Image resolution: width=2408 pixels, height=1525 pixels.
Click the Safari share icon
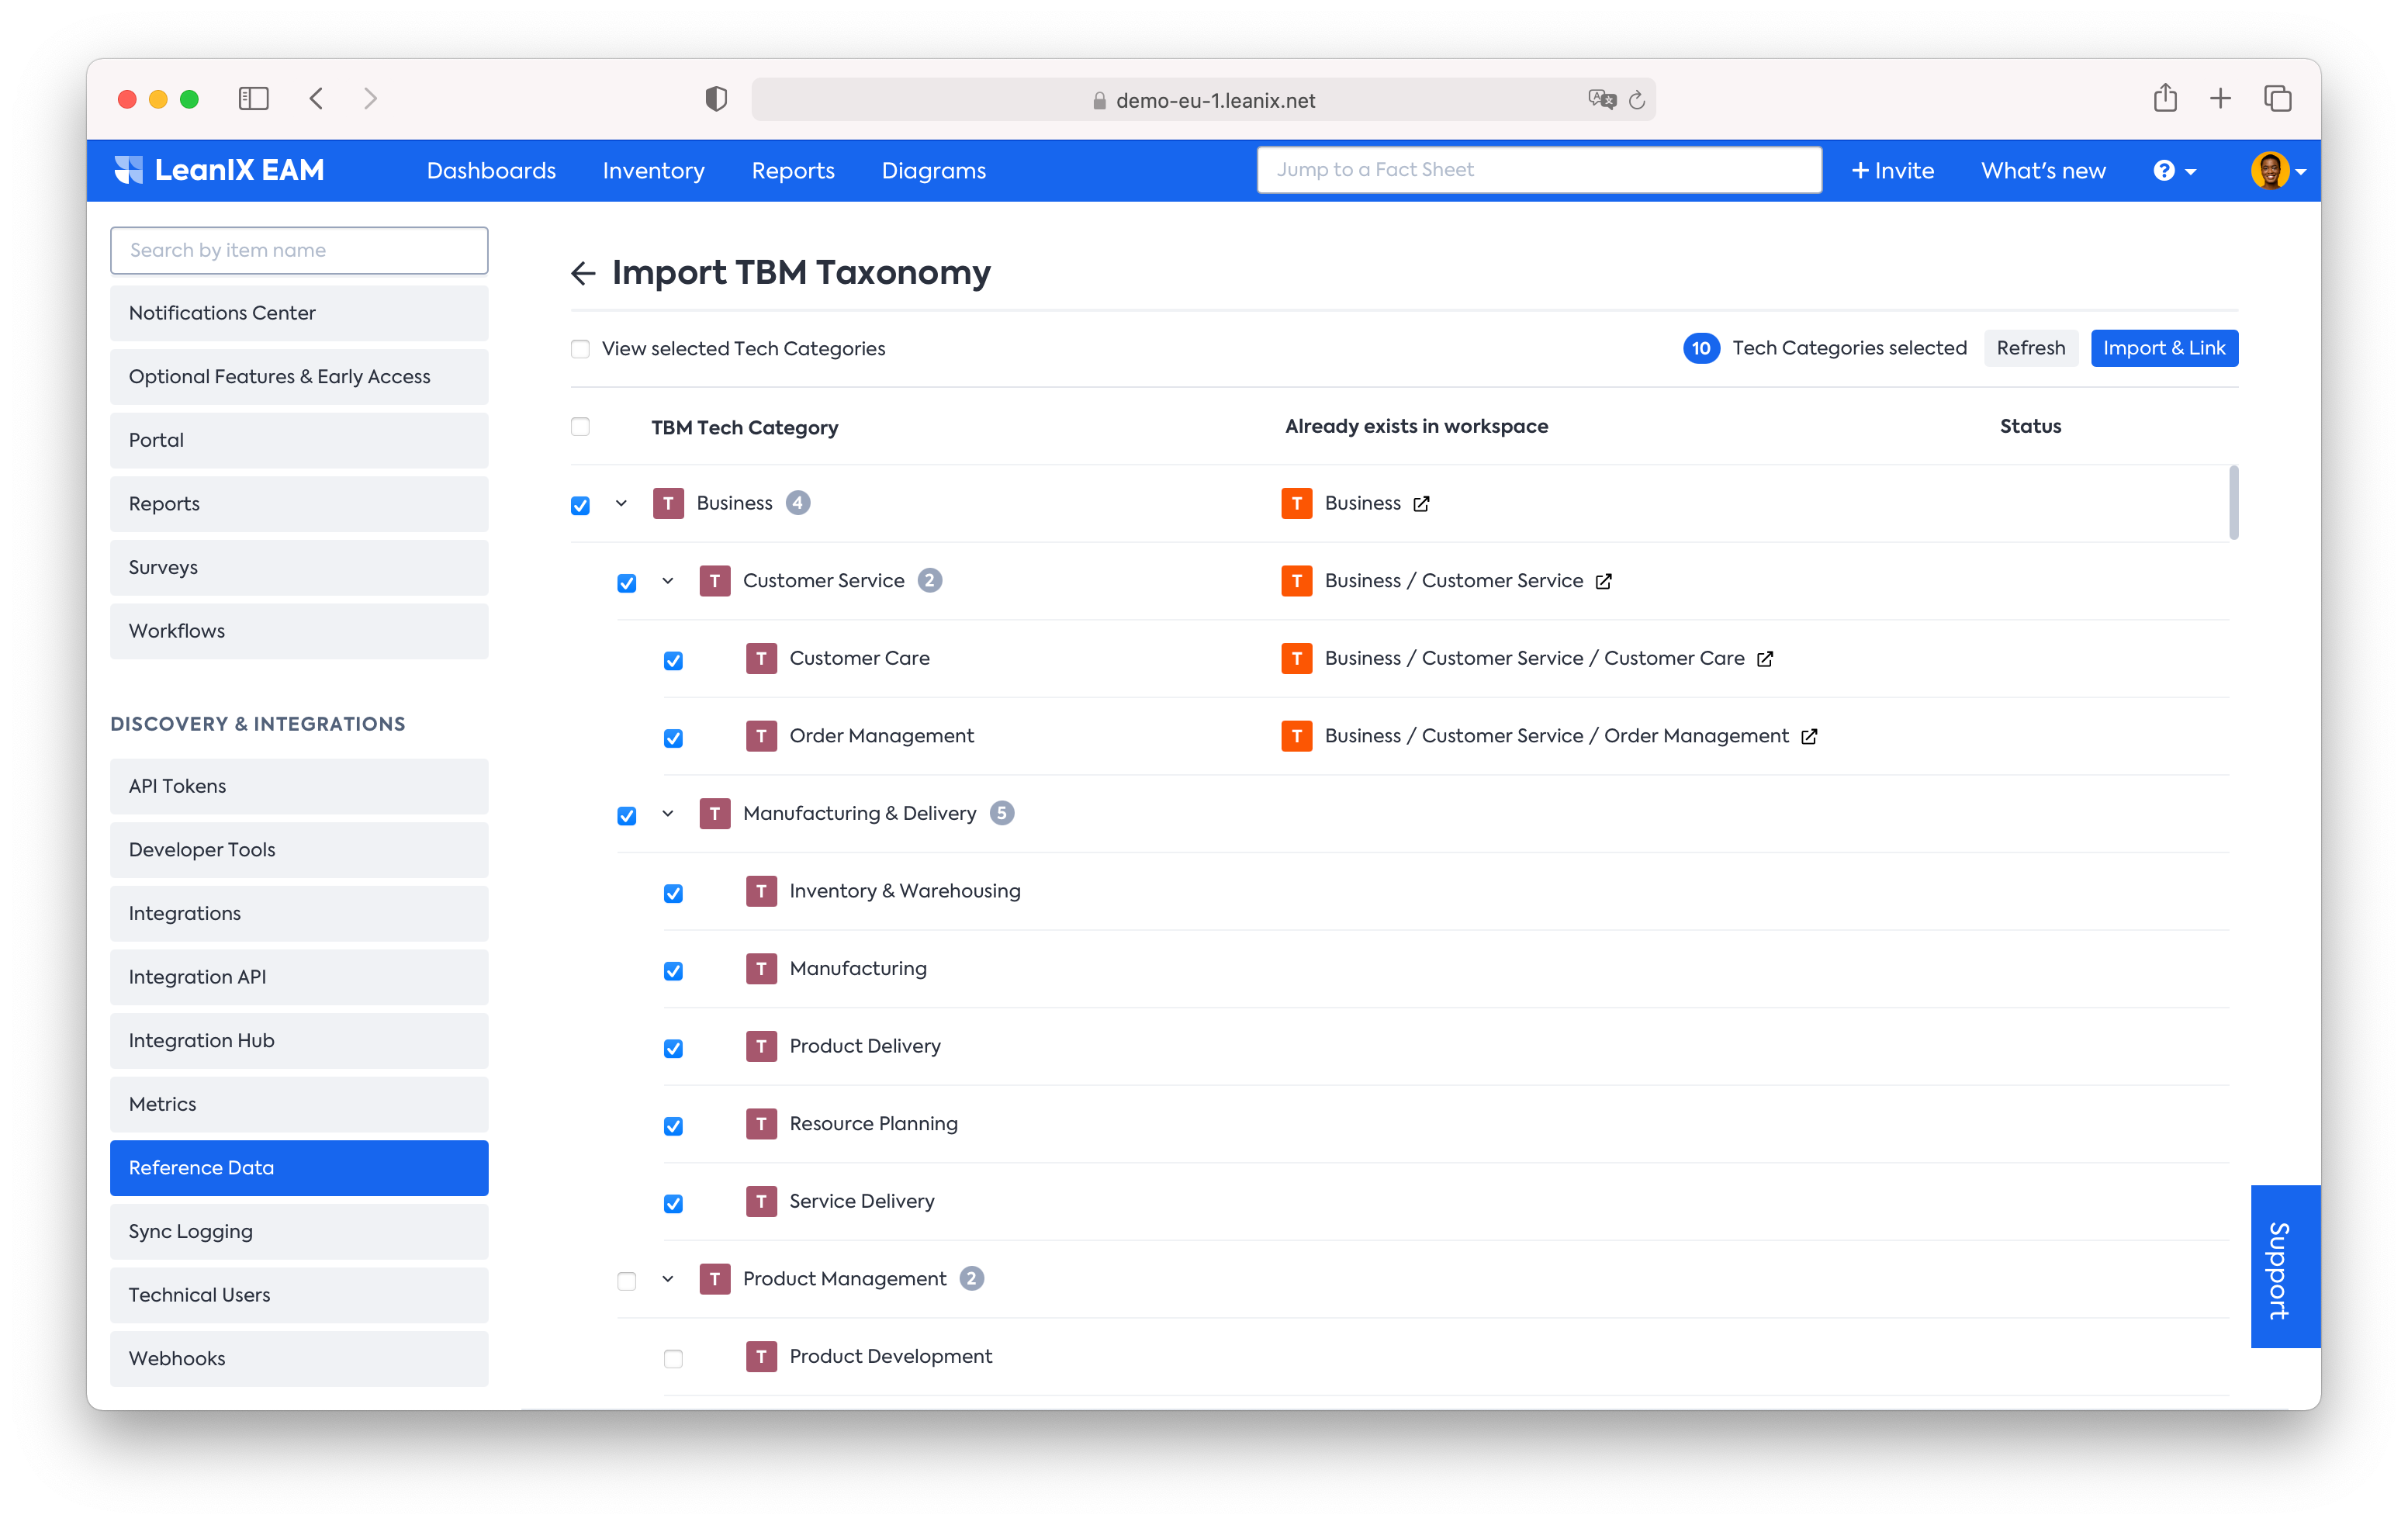(x=2165, y=98)
